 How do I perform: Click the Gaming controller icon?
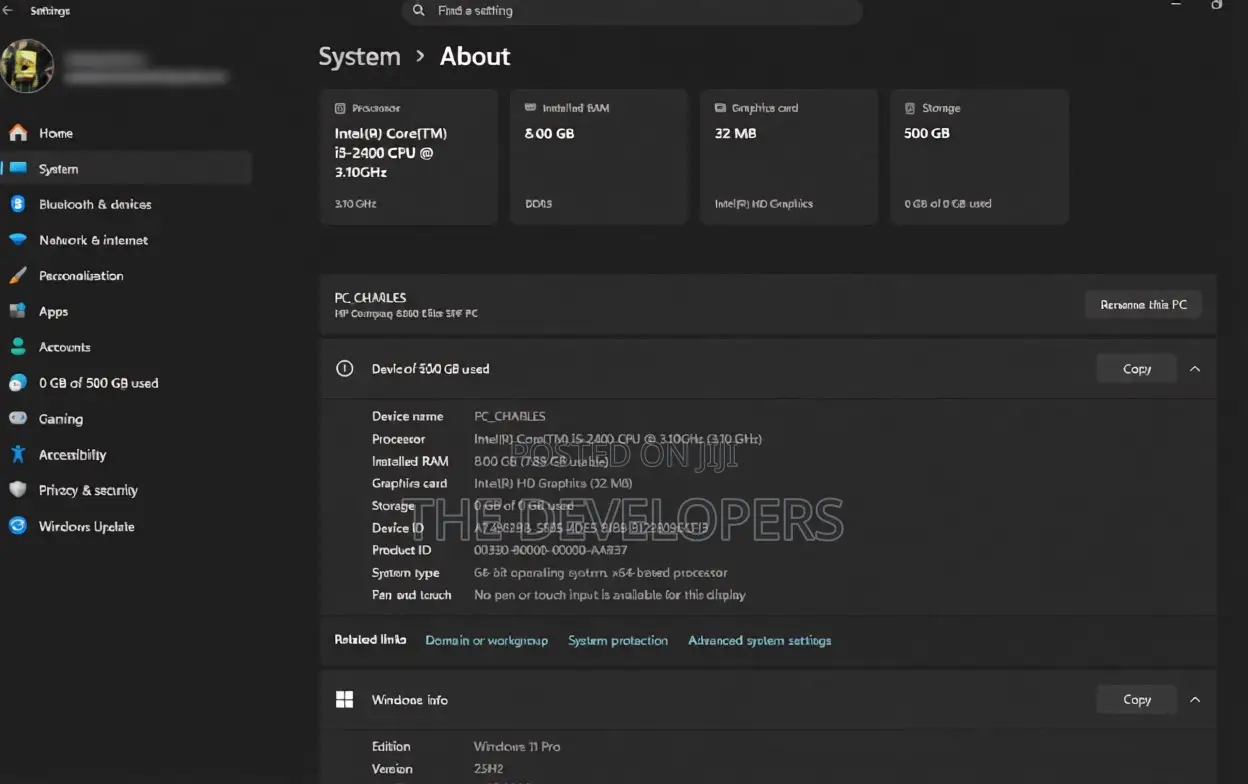(x=18, y=419)
